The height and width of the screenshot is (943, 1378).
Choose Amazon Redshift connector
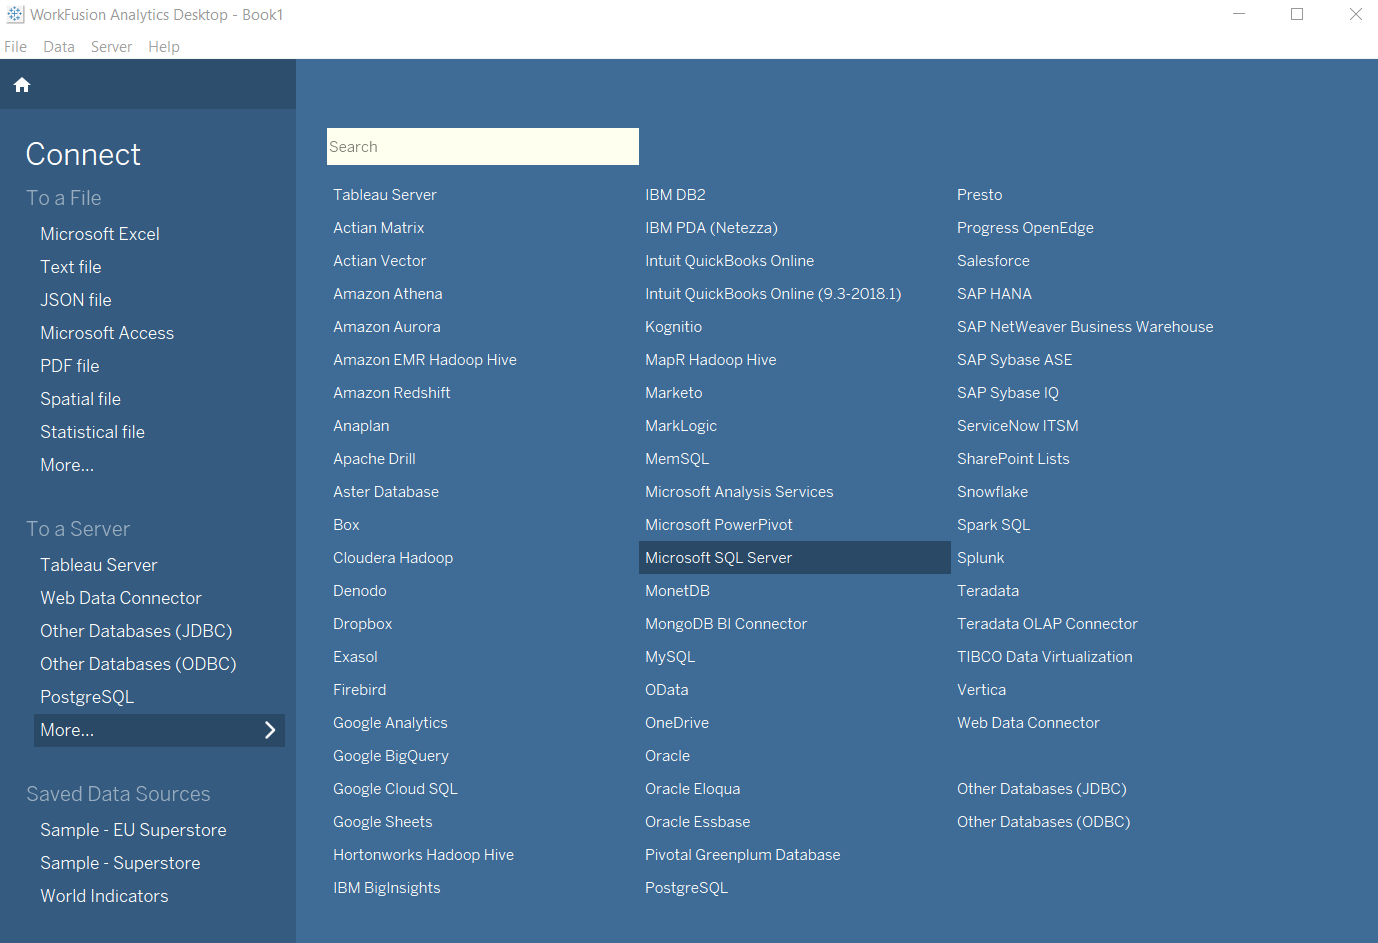[392, 393]
